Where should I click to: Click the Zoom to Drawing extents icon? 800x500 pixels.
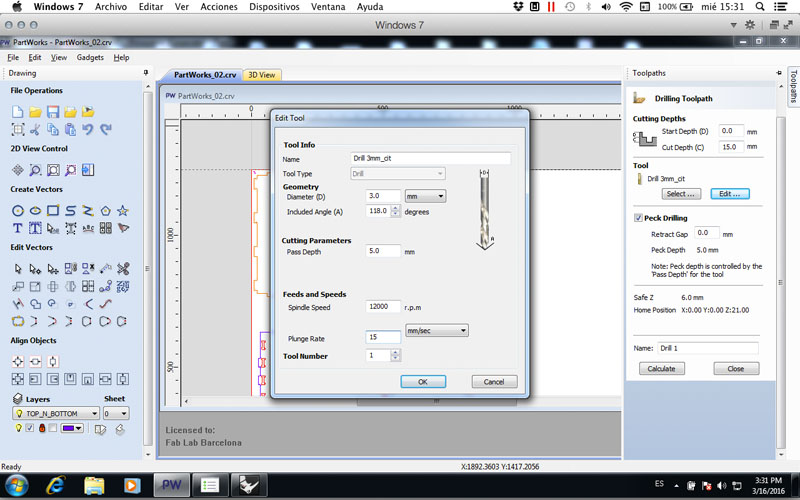pyautogui.click(x=53, y=170)
